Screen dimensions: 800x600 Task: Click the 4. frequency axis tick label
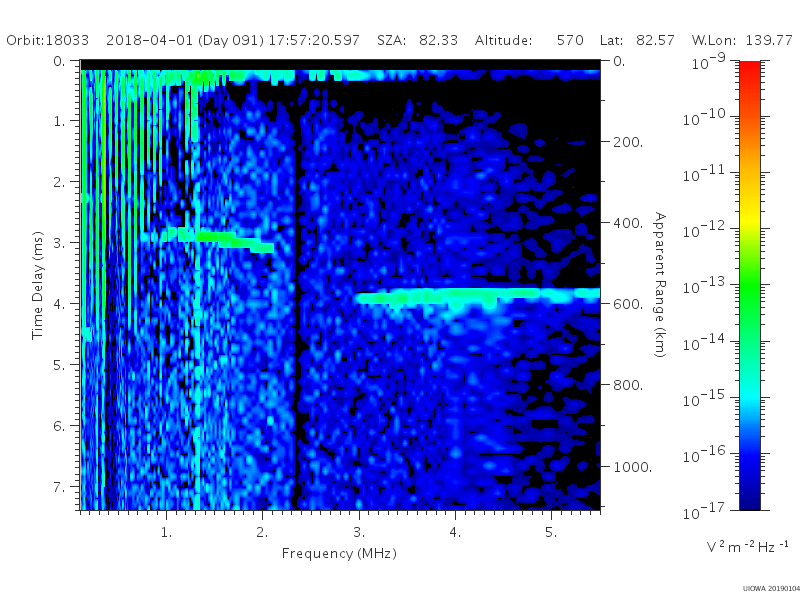[455, 532]
